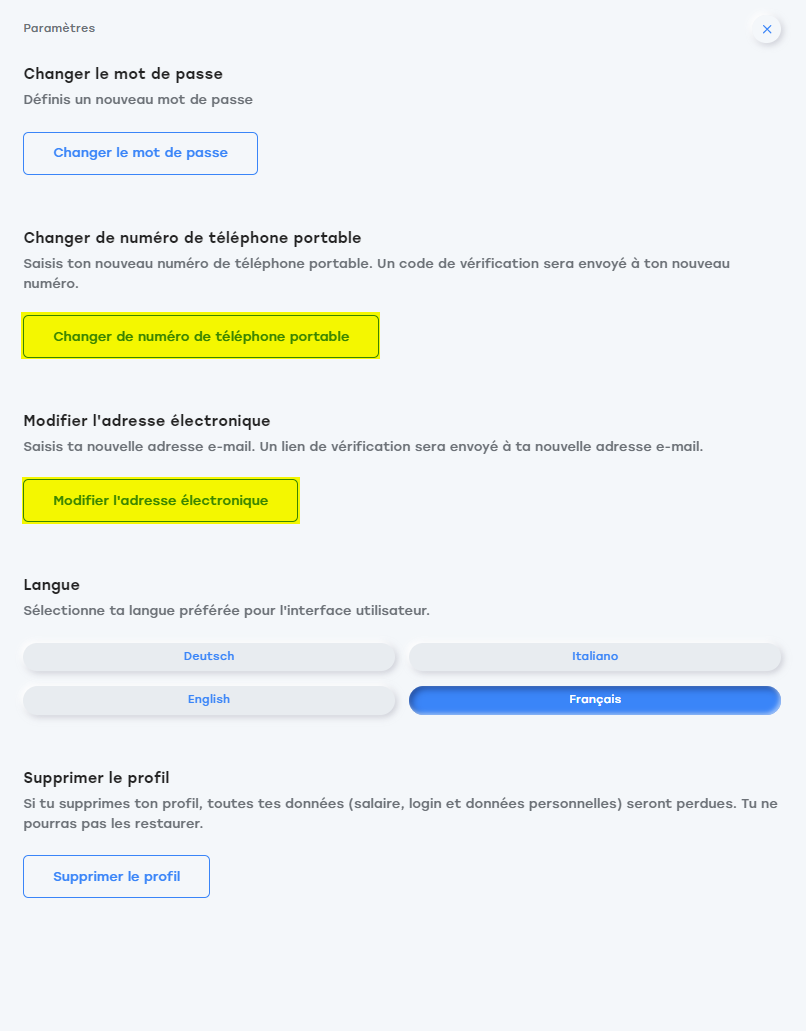Click the Modifier l'adresse électronique heading
Viewport: 806px width, 1031px height.
[147, 421]
